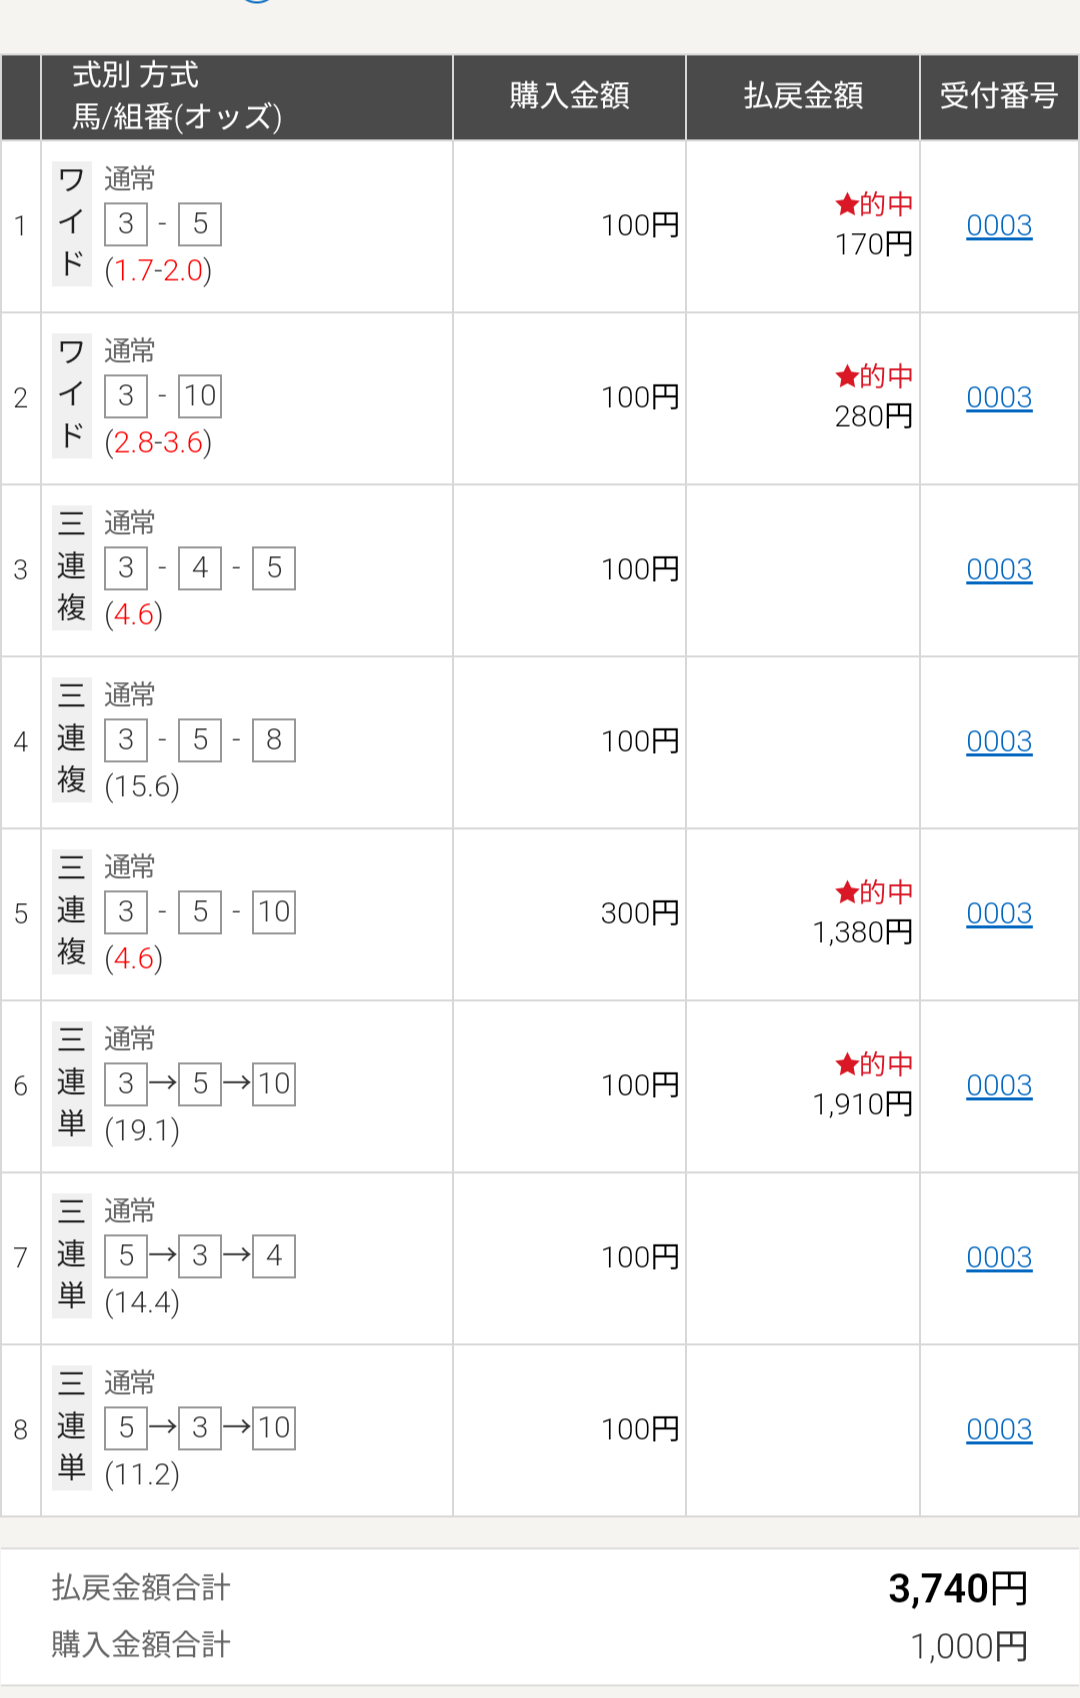
Task: Click the 的中 star in row 1
Action: coord(847,205)
